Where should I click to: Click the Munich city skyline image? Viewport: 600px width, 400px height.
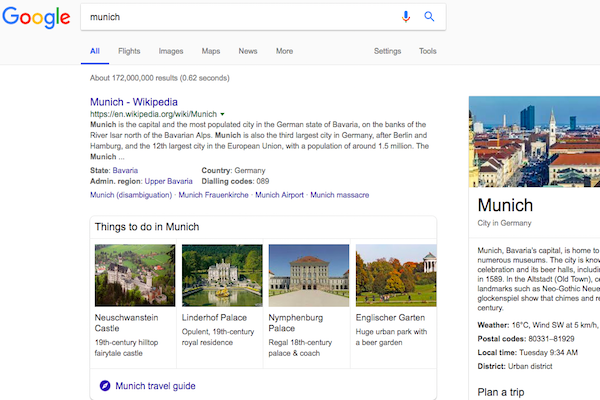[535, 142]
